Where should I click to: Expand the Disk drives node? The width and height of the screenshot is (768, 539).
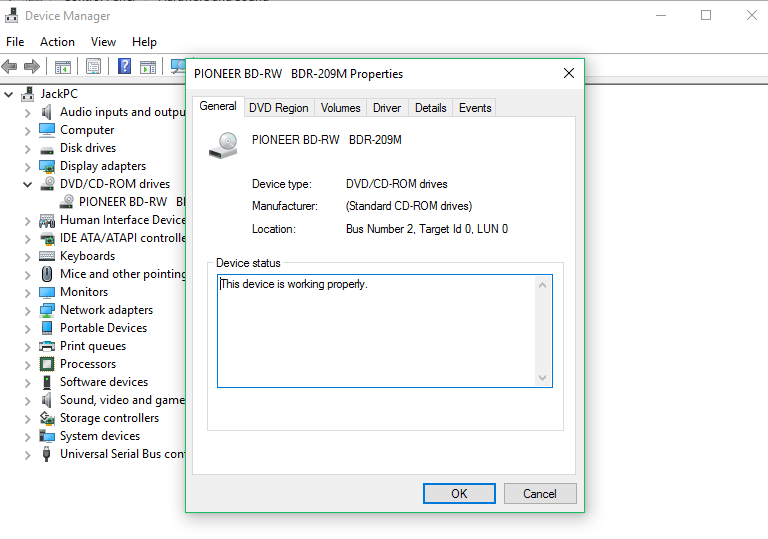tap(28, 148)
